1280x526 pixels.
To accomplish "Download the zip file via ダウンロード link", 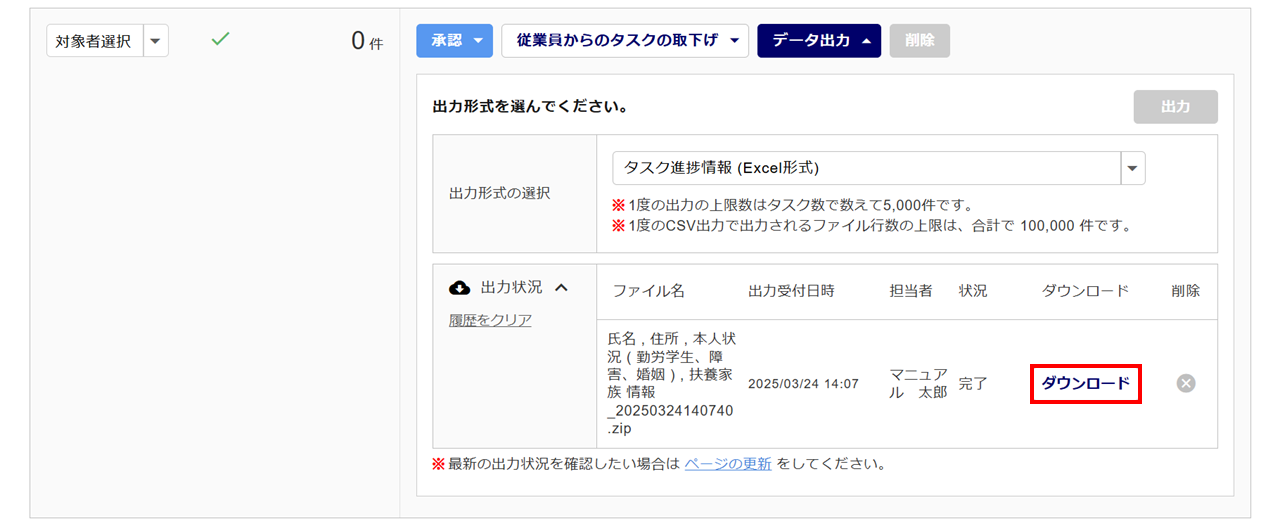I will point(1085,383).
